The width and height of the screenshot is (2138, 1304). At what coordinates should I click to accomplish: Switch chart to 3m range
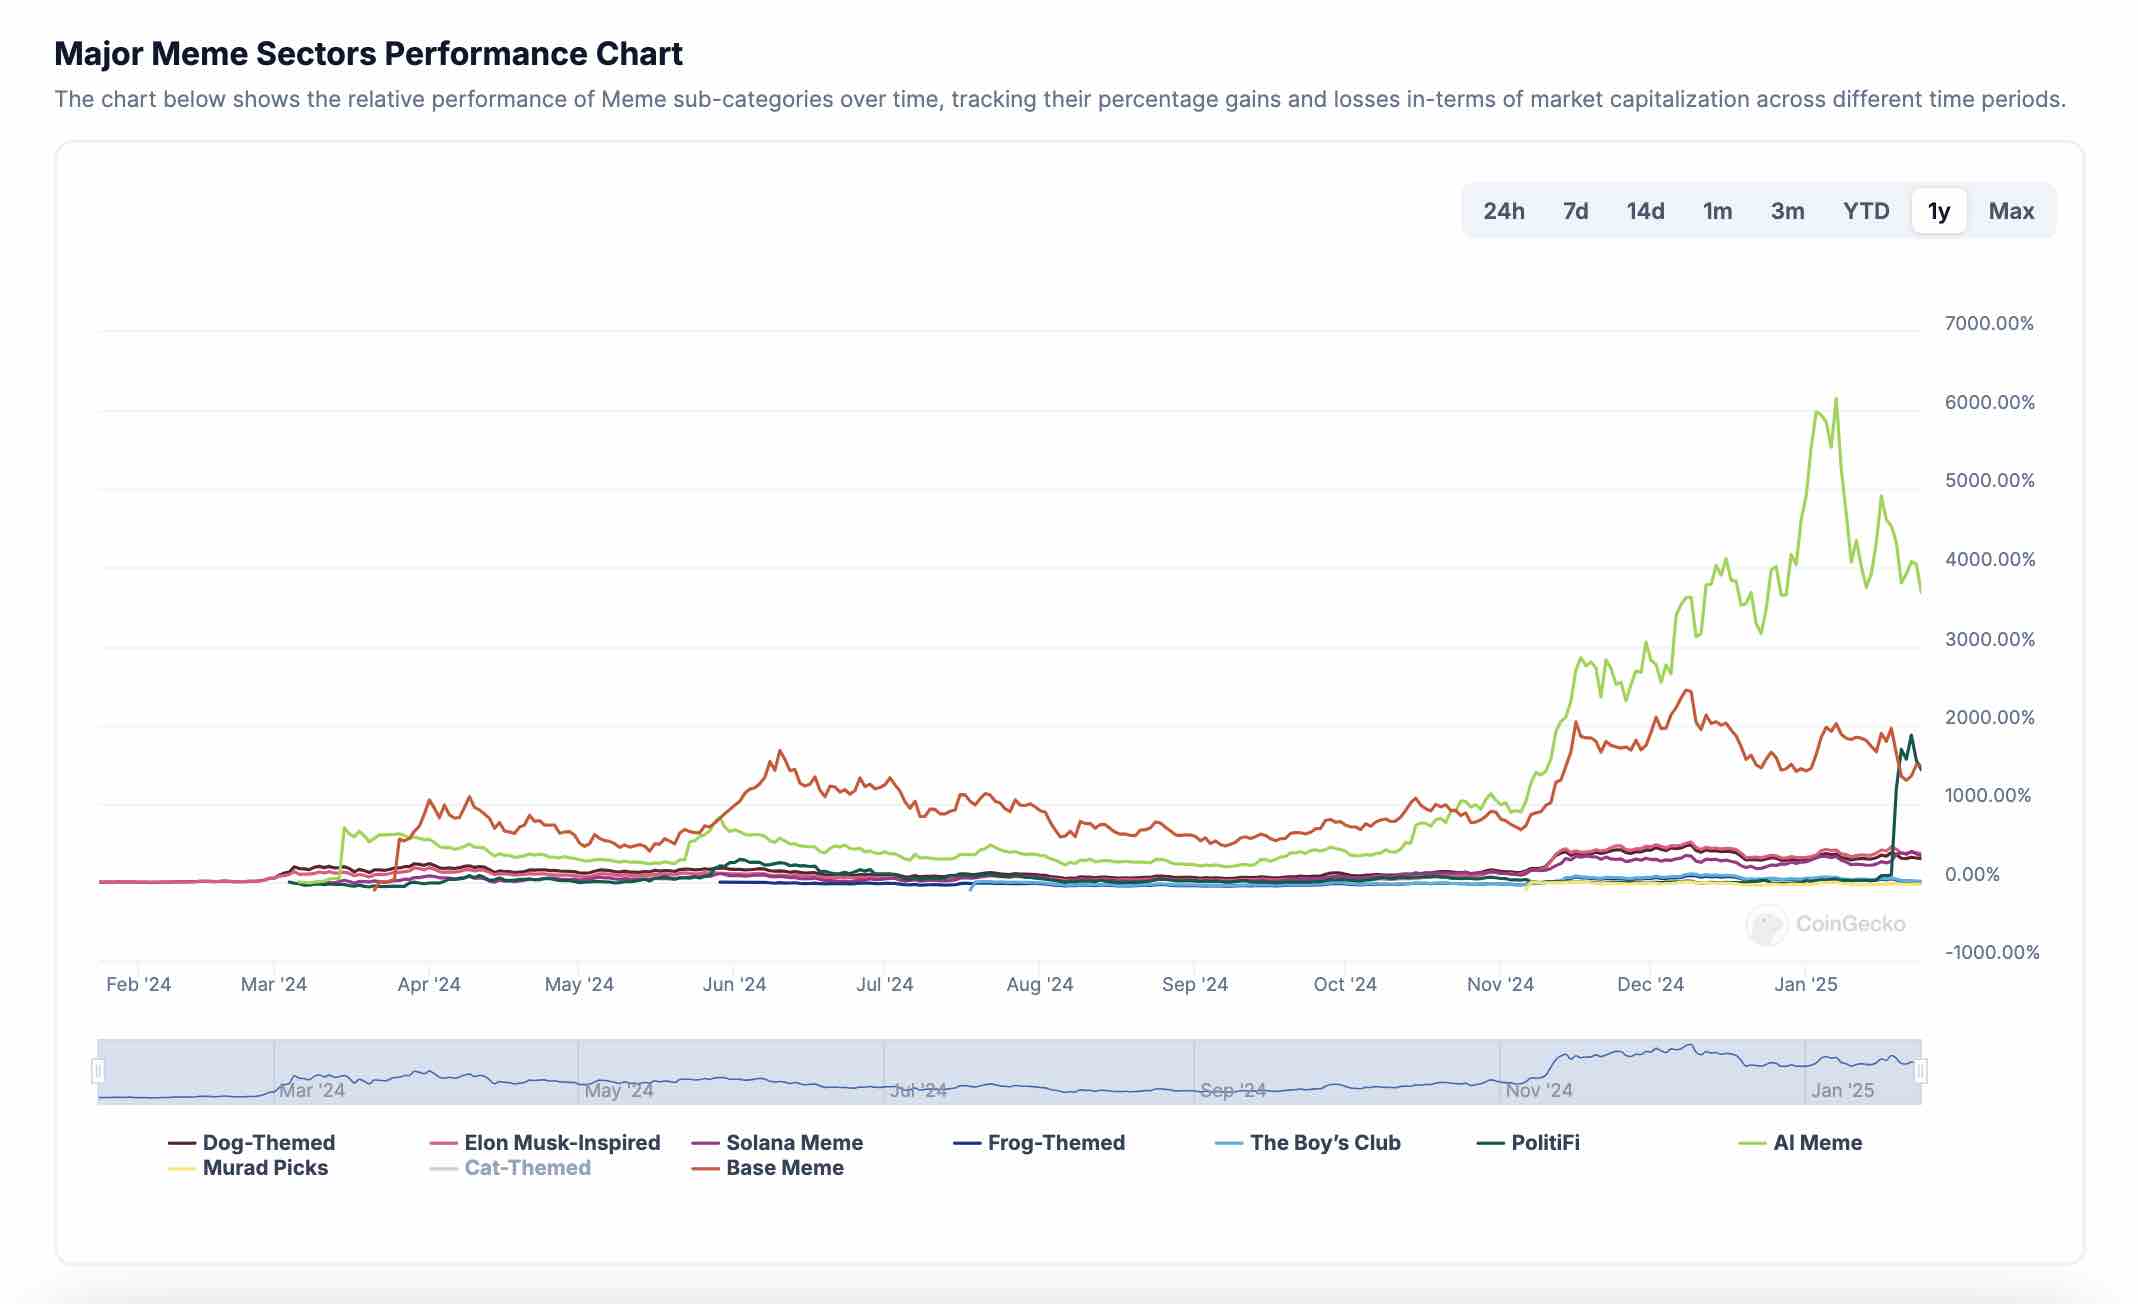click(x=1787, y=211)
